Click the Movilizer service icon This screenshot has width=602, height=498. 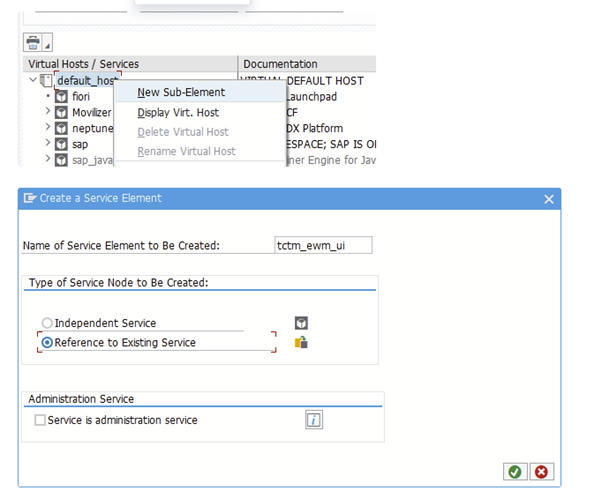(61, 113)
